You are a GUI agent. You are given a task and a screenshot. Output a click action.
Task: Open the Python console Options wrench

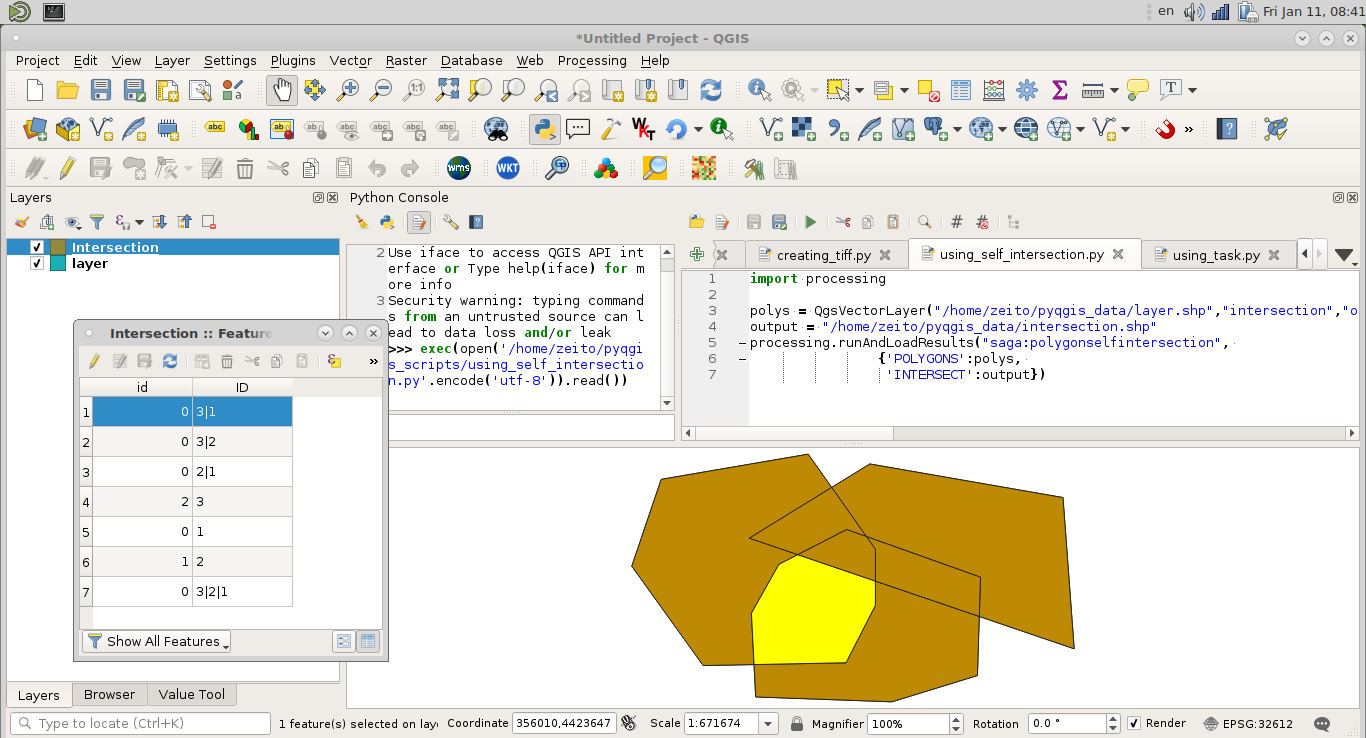(x=450, y=222)
